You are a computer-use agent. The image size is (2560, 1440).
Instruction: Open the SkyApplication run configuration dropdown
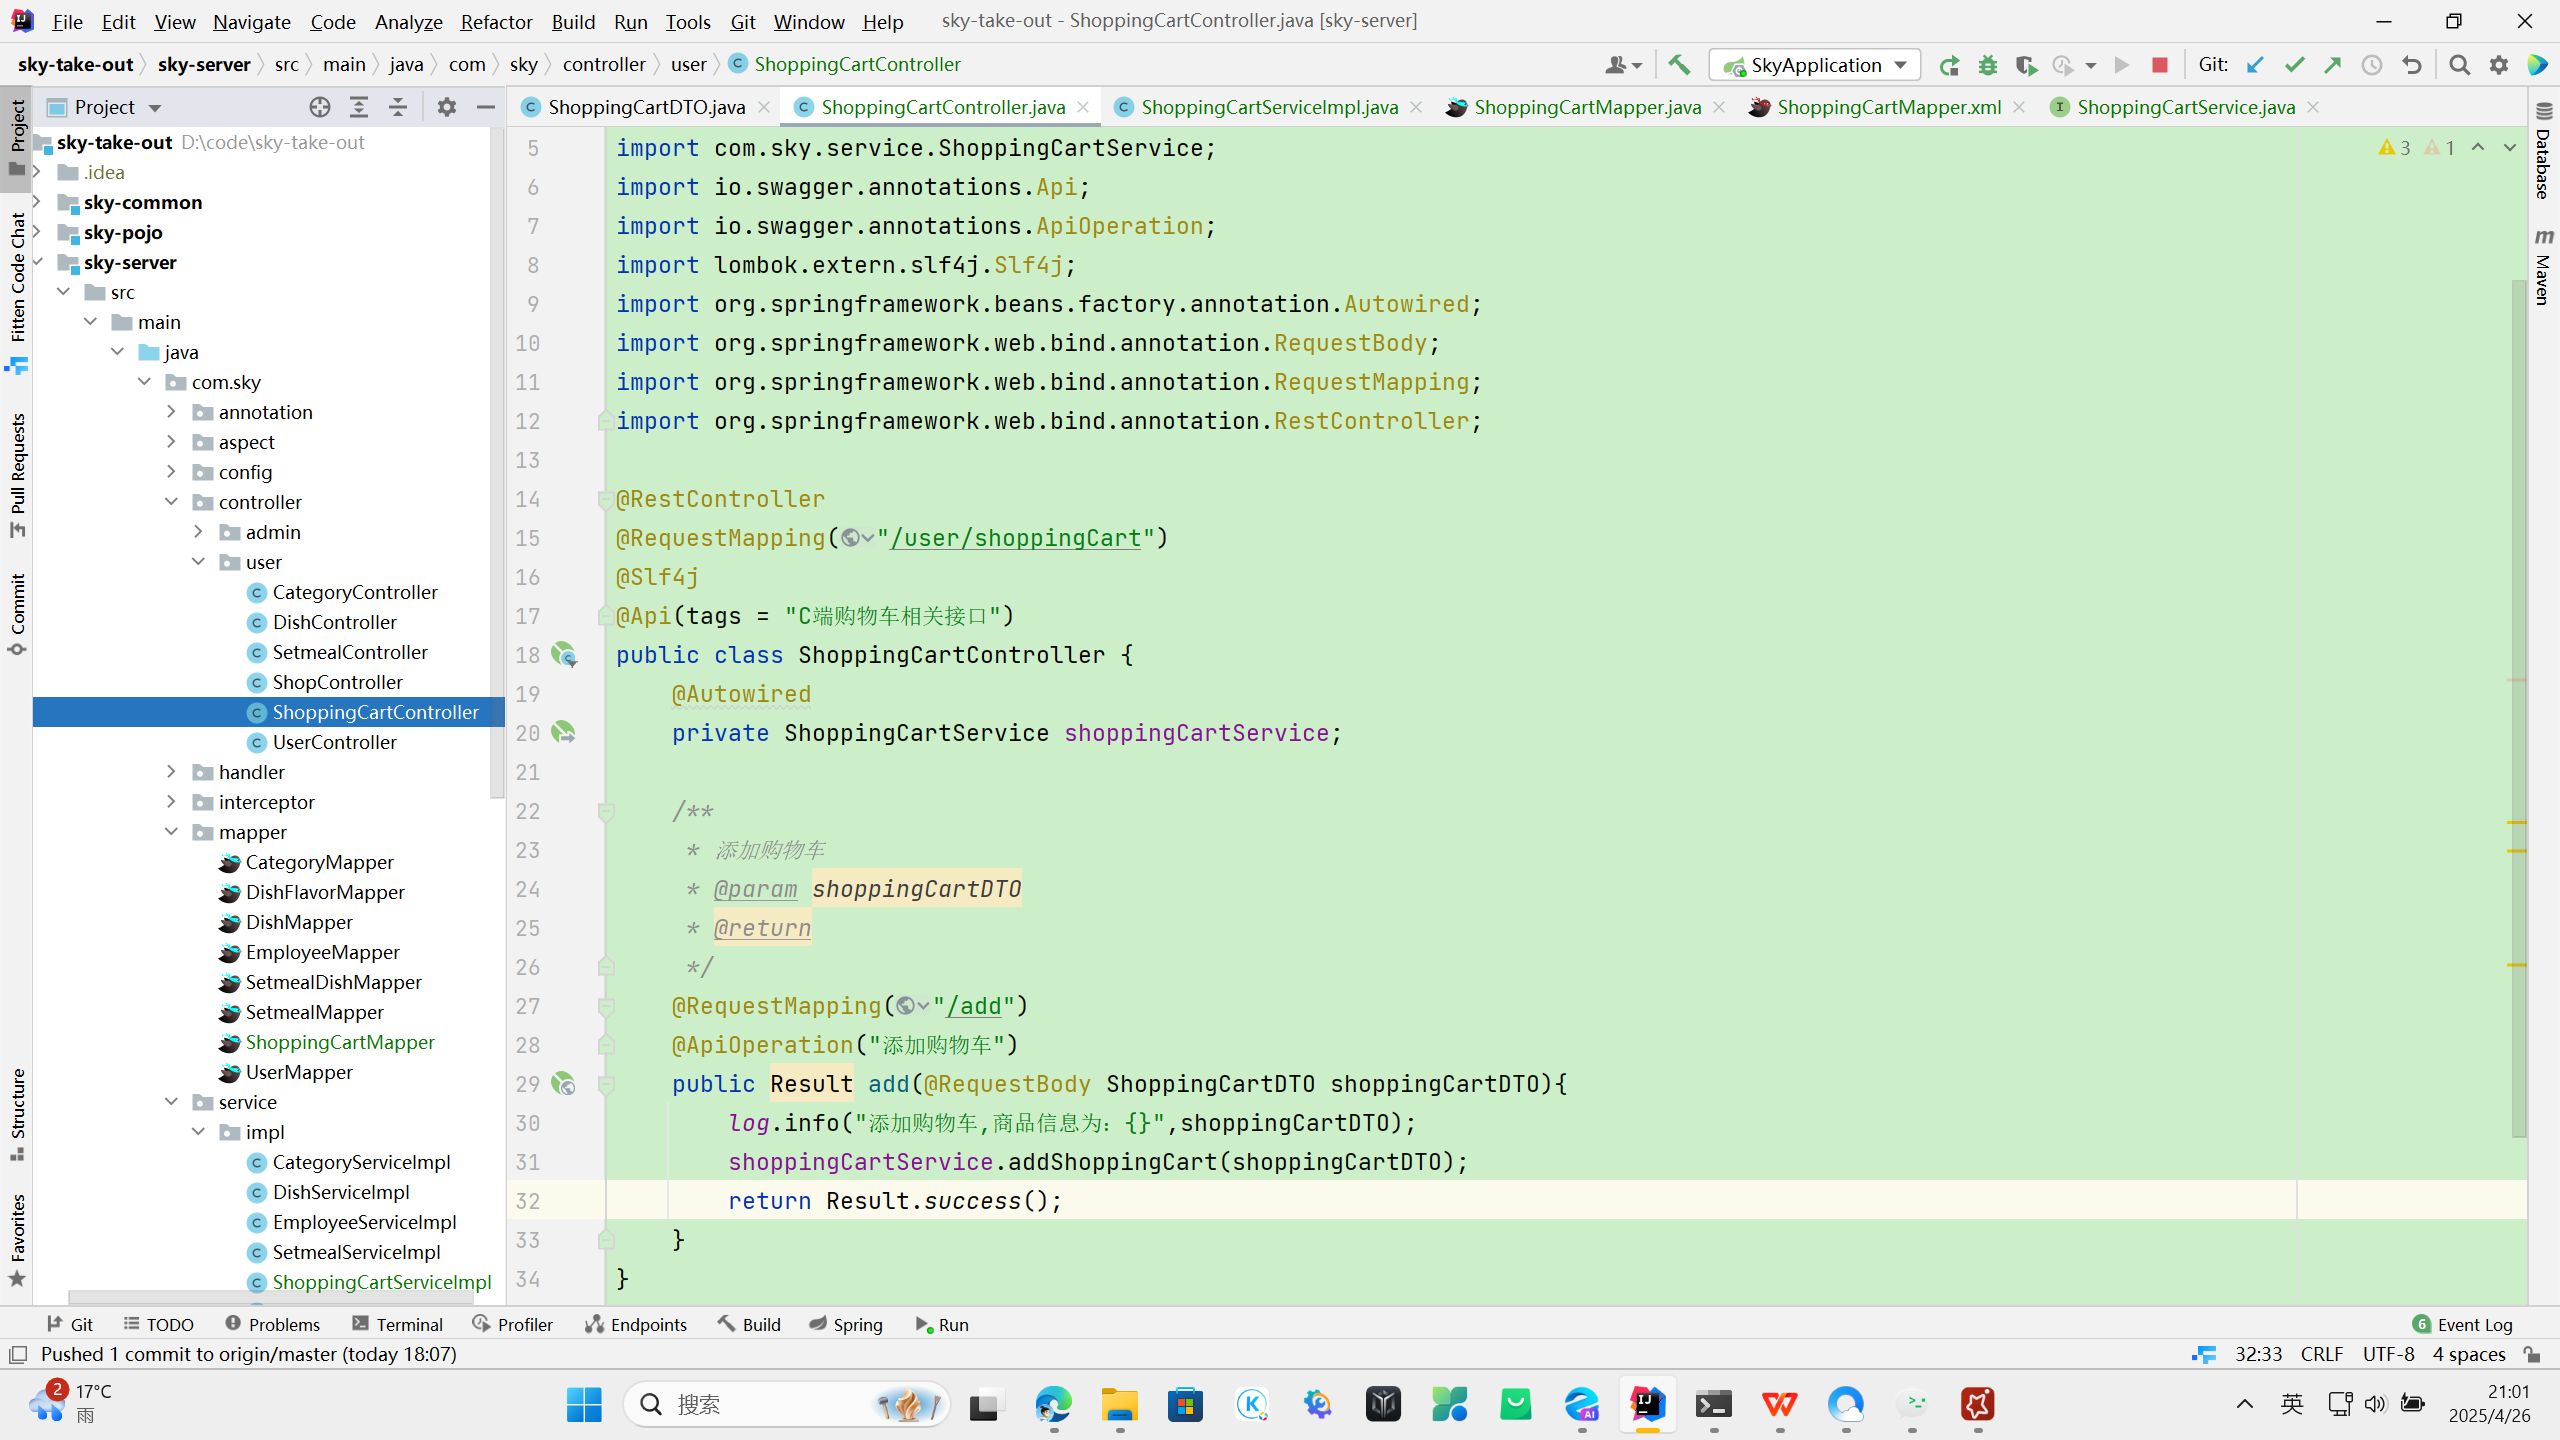pyautogui.click(x=1814, y=65)
